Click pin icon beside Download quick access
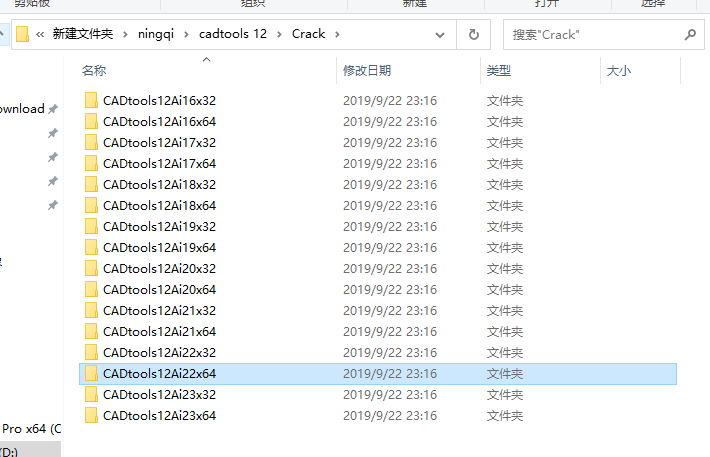The width and height of the screenshot is (710, 457). pos(53,109)
